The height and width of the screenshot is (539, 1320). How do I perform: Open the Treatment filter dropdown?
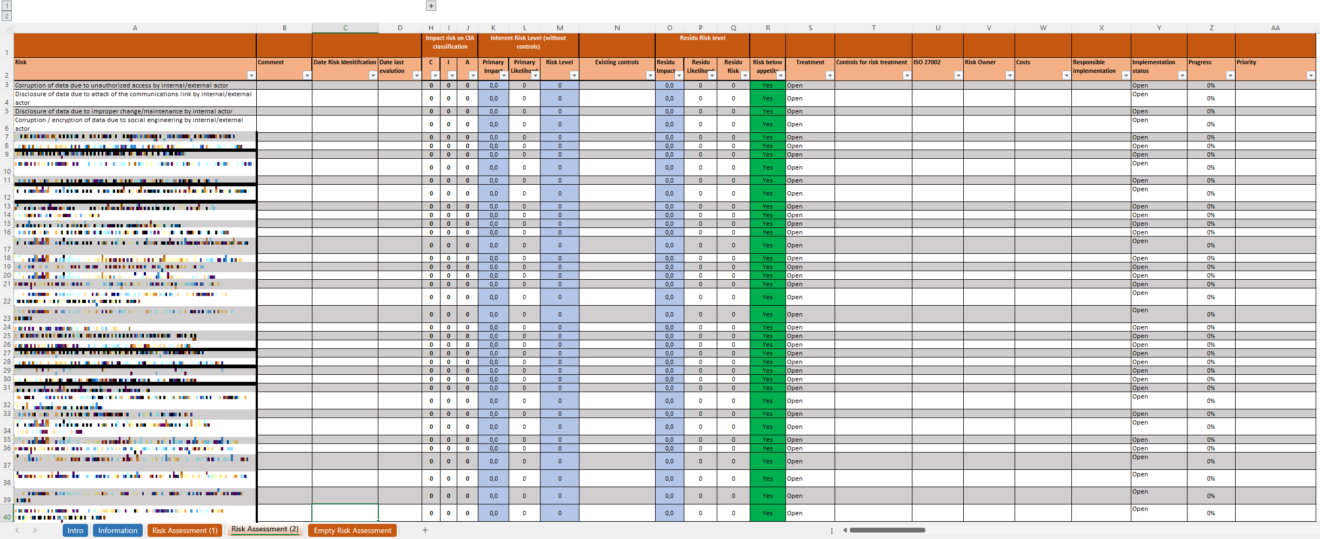coord(829,75)
